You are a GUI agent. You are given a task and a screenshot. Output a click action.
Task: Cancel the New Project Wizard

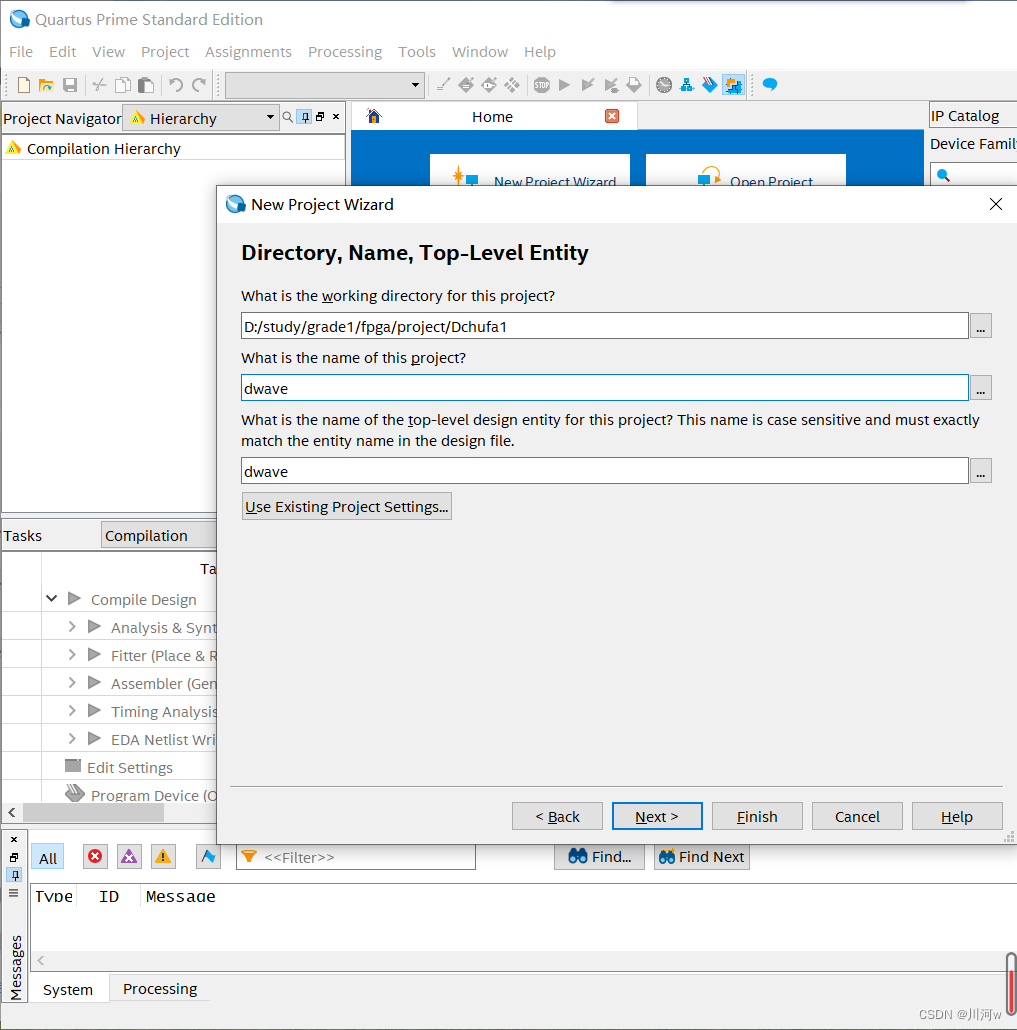[x=857, y=817]
